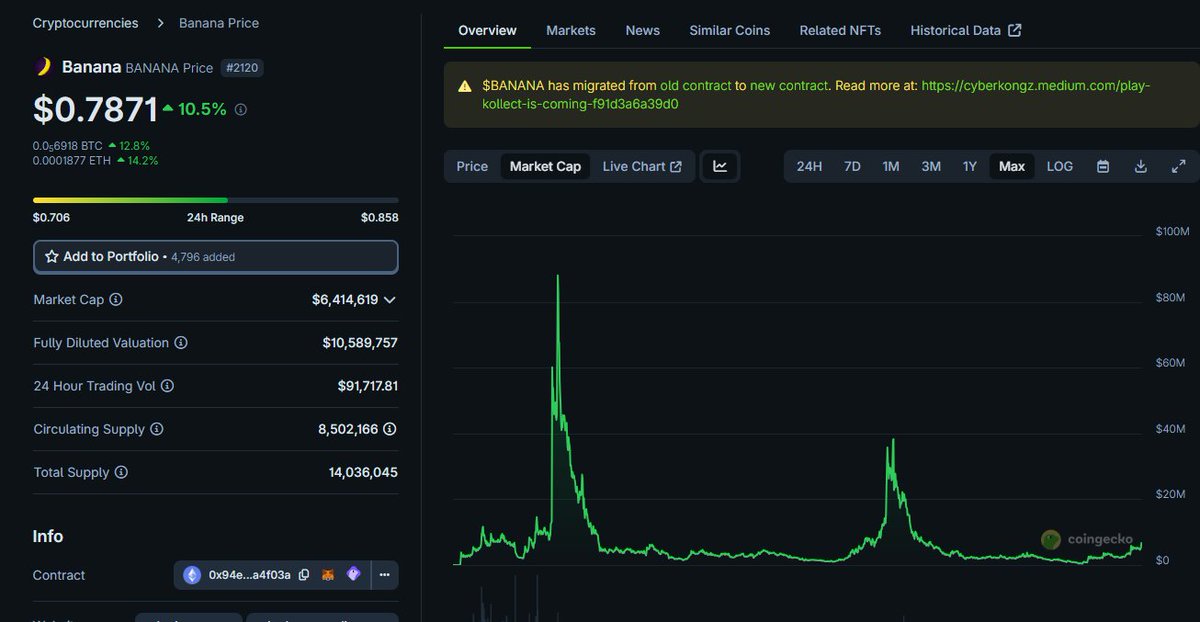This screenshot has width=1200, height=622.
Task: Click the 0.0001877 ETH price text
Action: pyautogui.click(x=72, y=160)
